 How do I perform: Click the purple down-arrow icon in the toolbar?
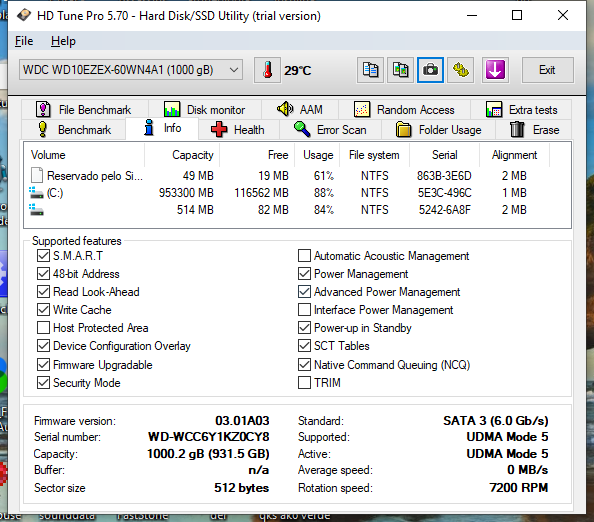coord(495,70)
